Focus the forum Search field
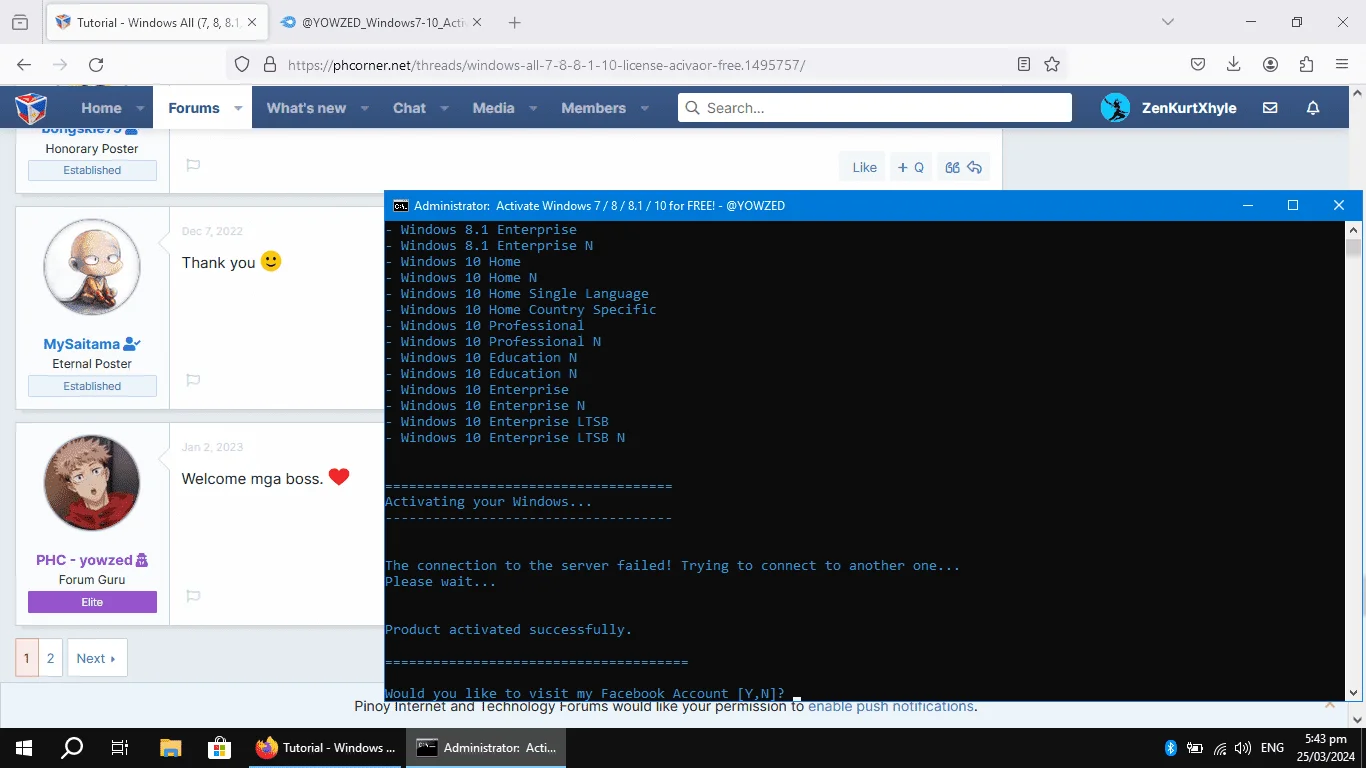This screenshot has height=768, width=1366. tap(875, 108)
